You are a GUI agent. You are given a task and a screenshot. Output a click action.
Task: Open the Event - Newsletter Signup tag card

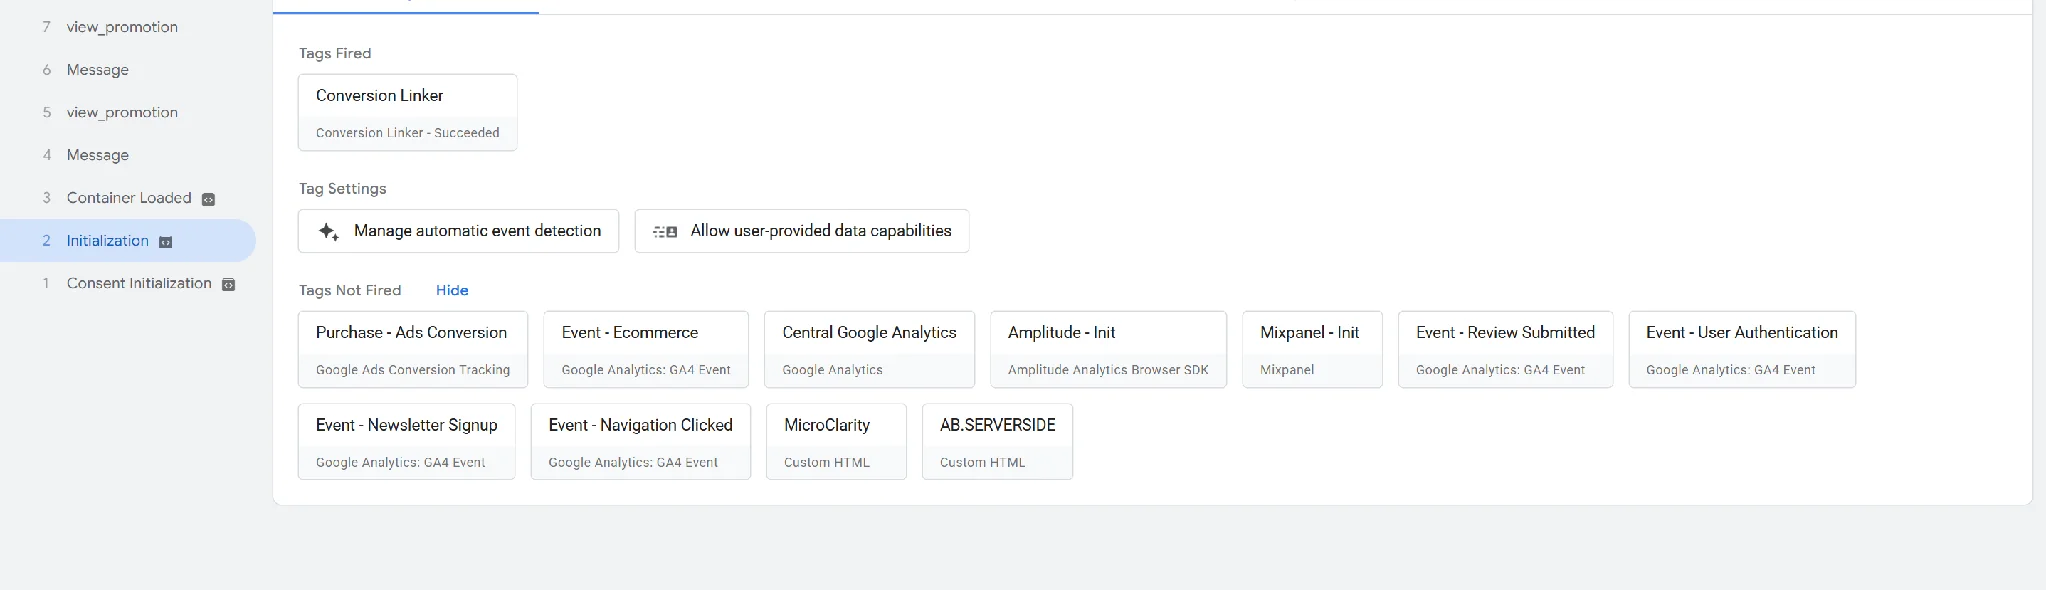407,442
